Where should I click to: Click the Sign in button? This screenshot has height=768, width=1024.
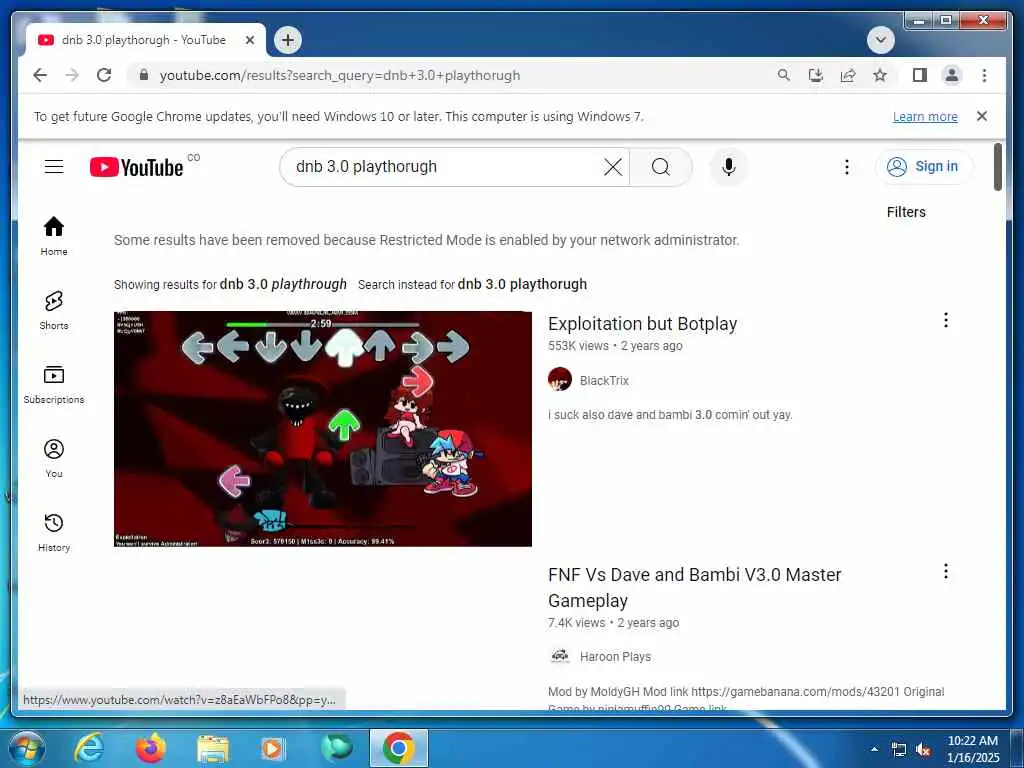(923, 167)
